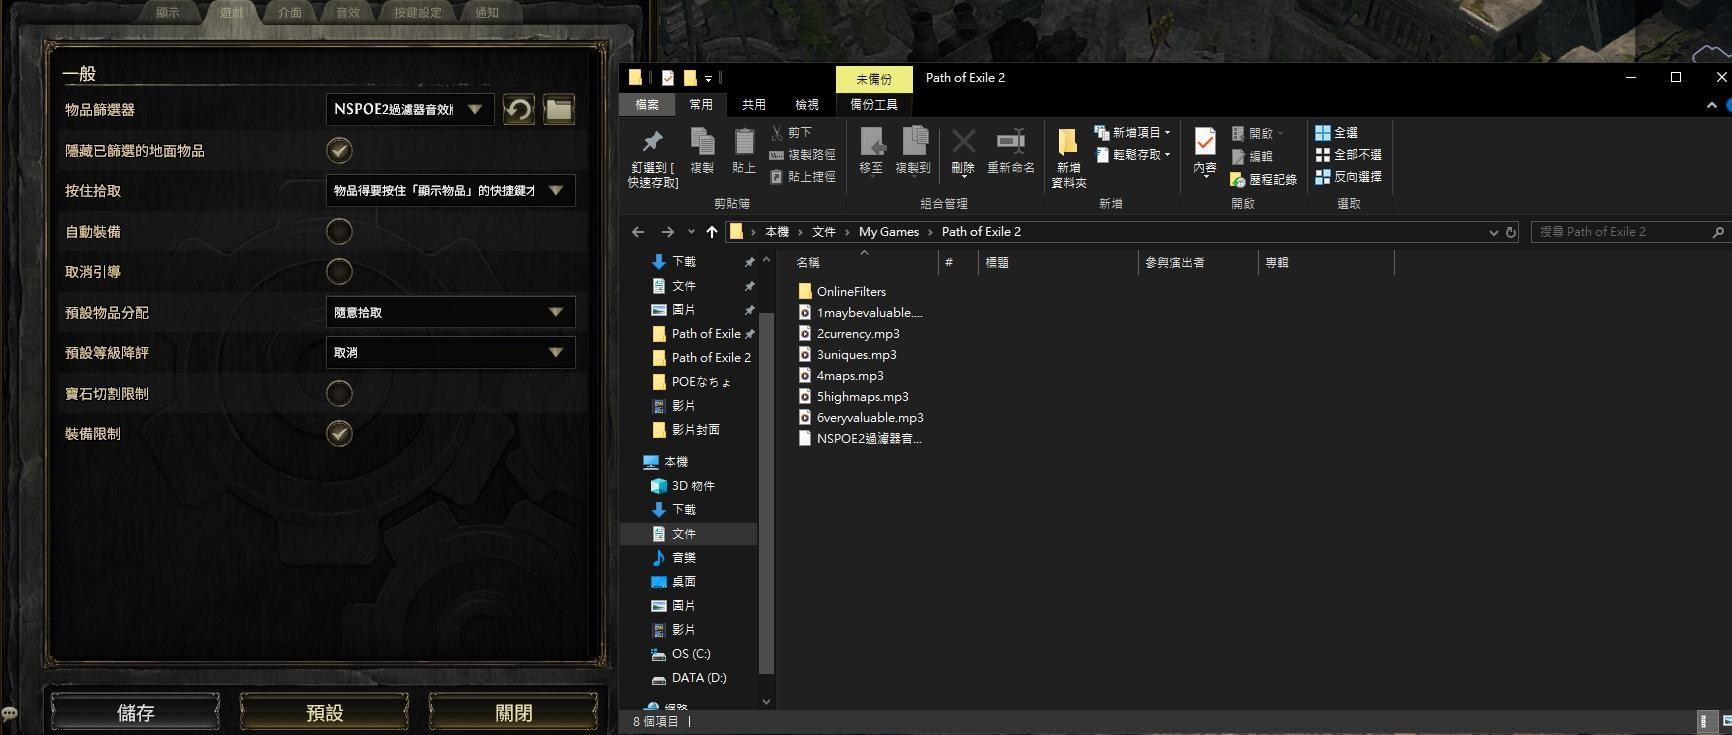Viewport: 1732px width, 735px height.
Task: Open the 物品篩選器 dropdown
Action: click(410, 109)
